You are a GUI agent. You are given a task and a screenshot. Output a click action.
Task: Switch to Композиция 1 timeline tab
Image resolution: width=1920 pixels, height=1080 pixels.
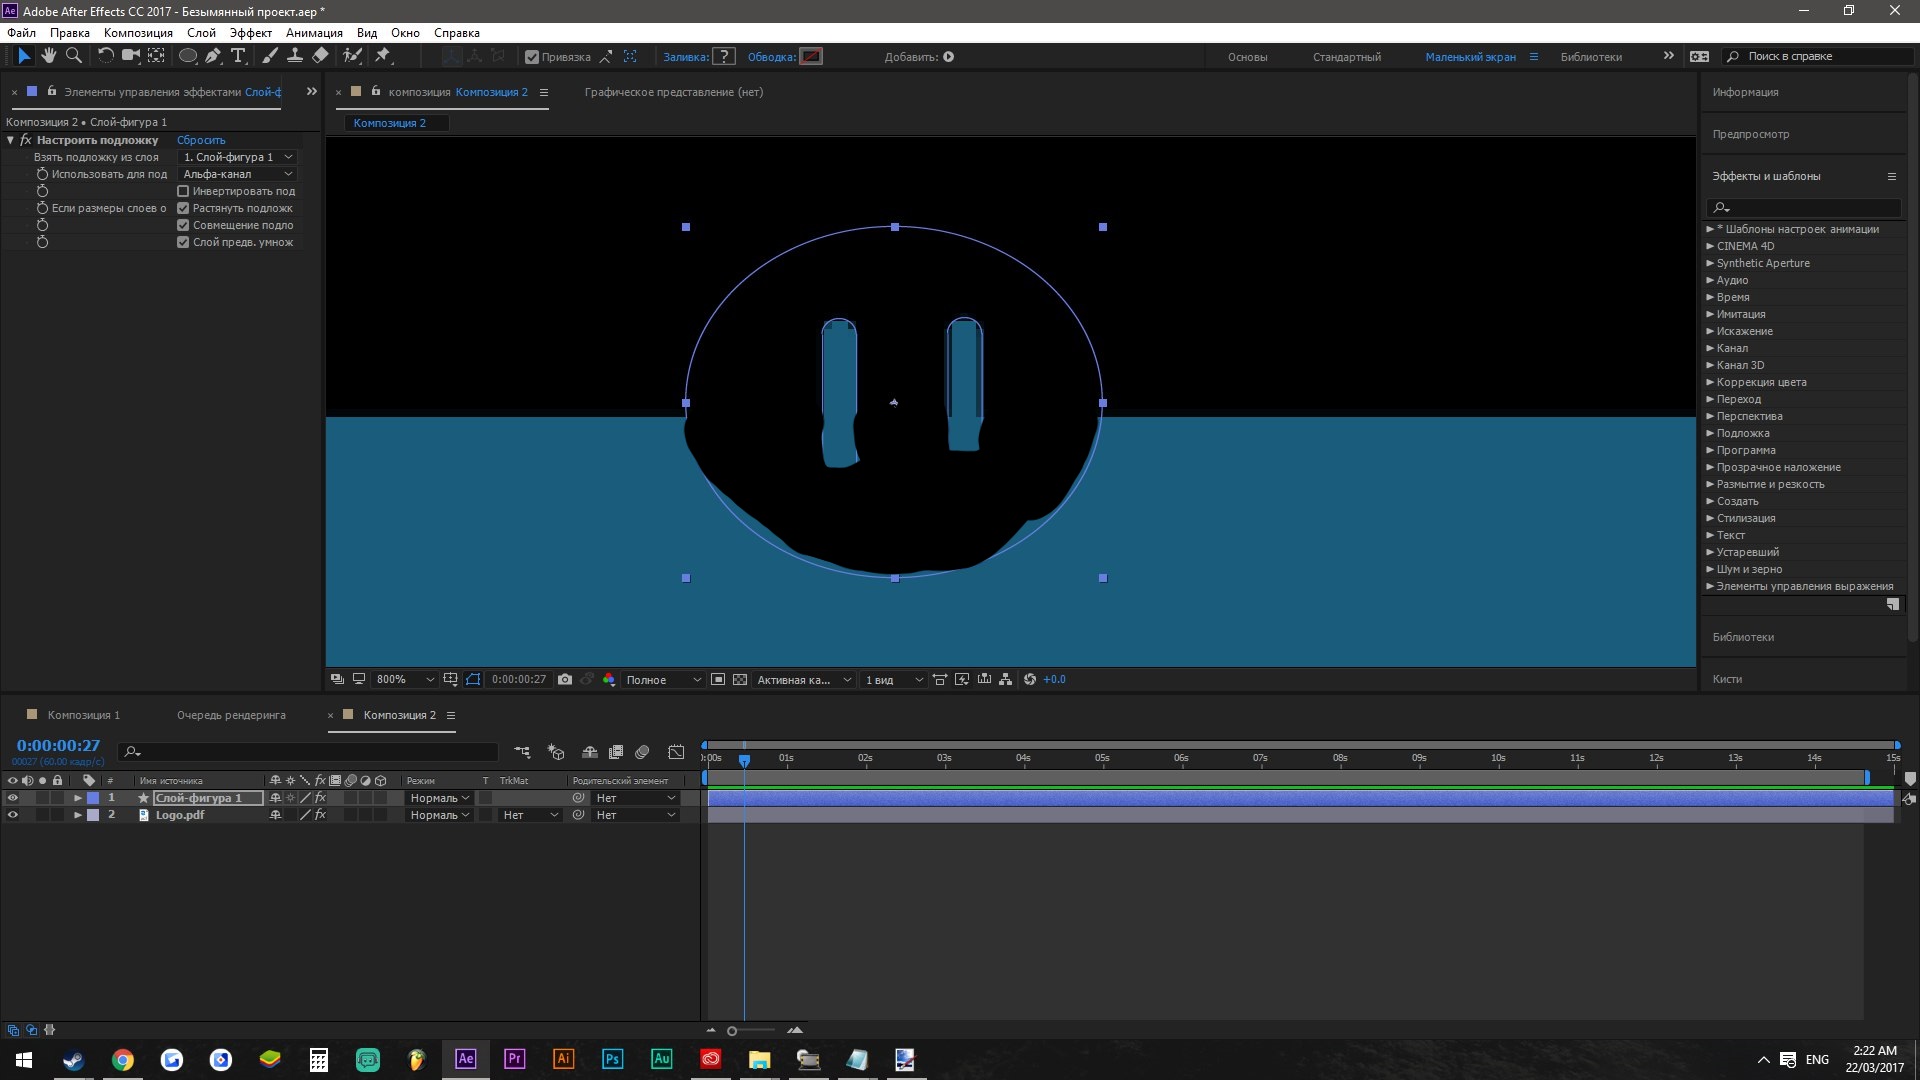point(83,715)
